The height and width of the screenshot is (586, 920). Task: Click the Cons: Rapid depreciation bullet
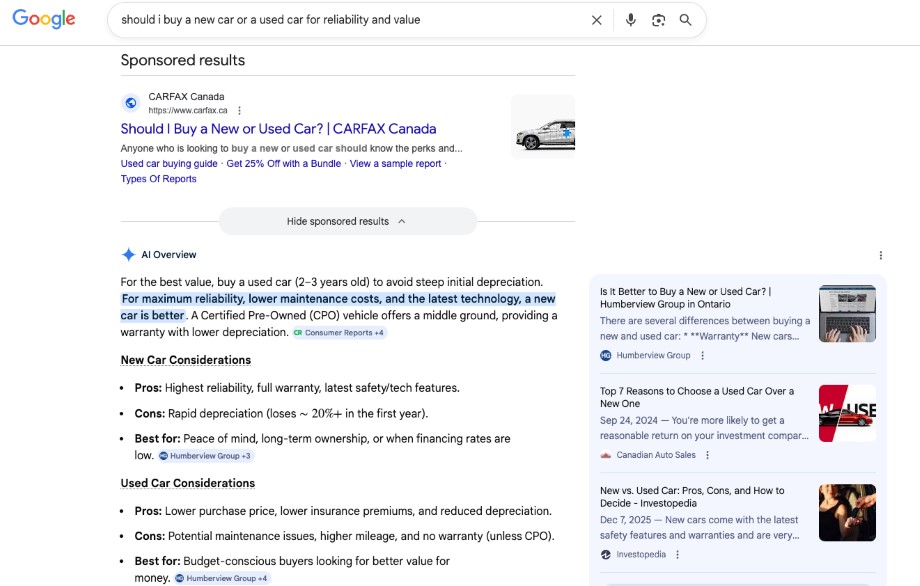point(282,414)
